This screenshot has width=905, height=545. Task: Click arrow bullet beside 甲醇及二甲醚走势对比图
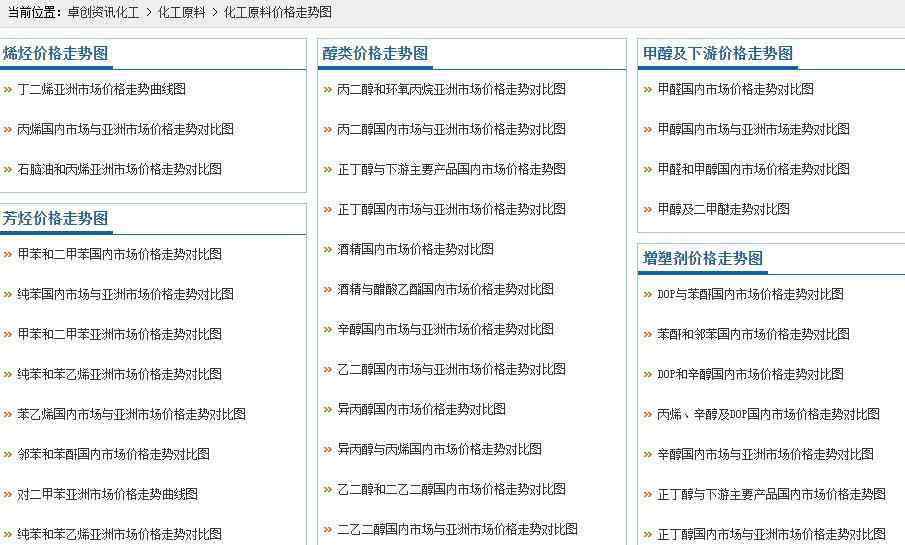pos(648,209)
